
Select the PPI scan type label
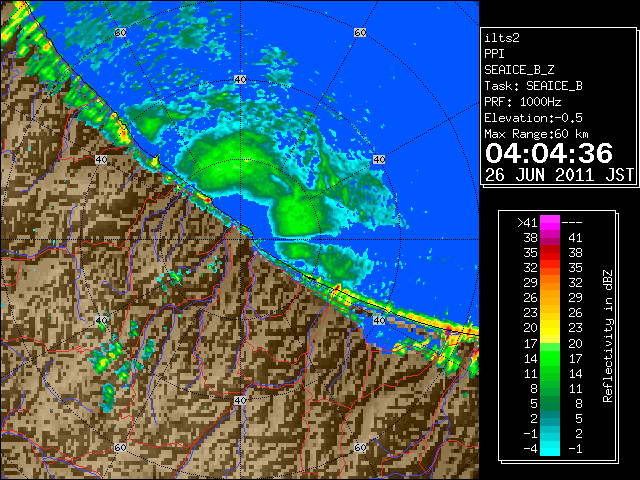click(494, 54)
